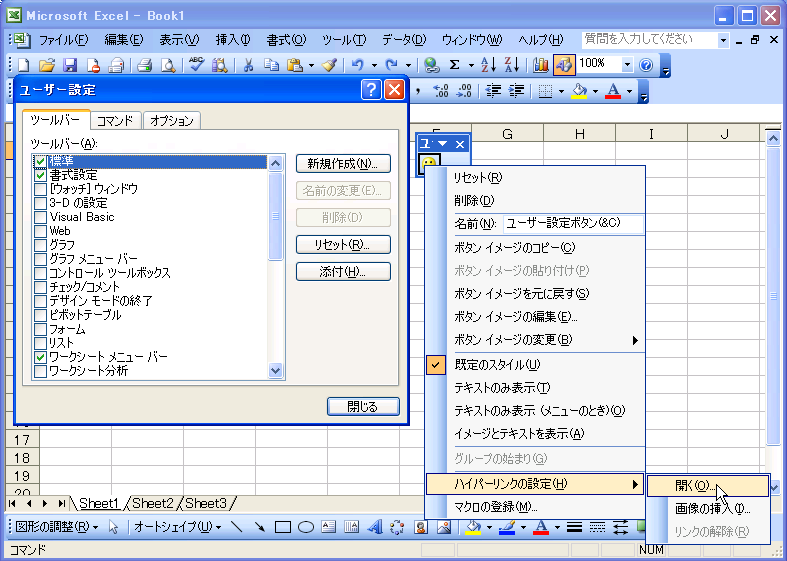Click the red Font Color A in formatting toolbar
The height and width of the screenshot is (561, 787).
pyautogui.click(x=613, y=91)
